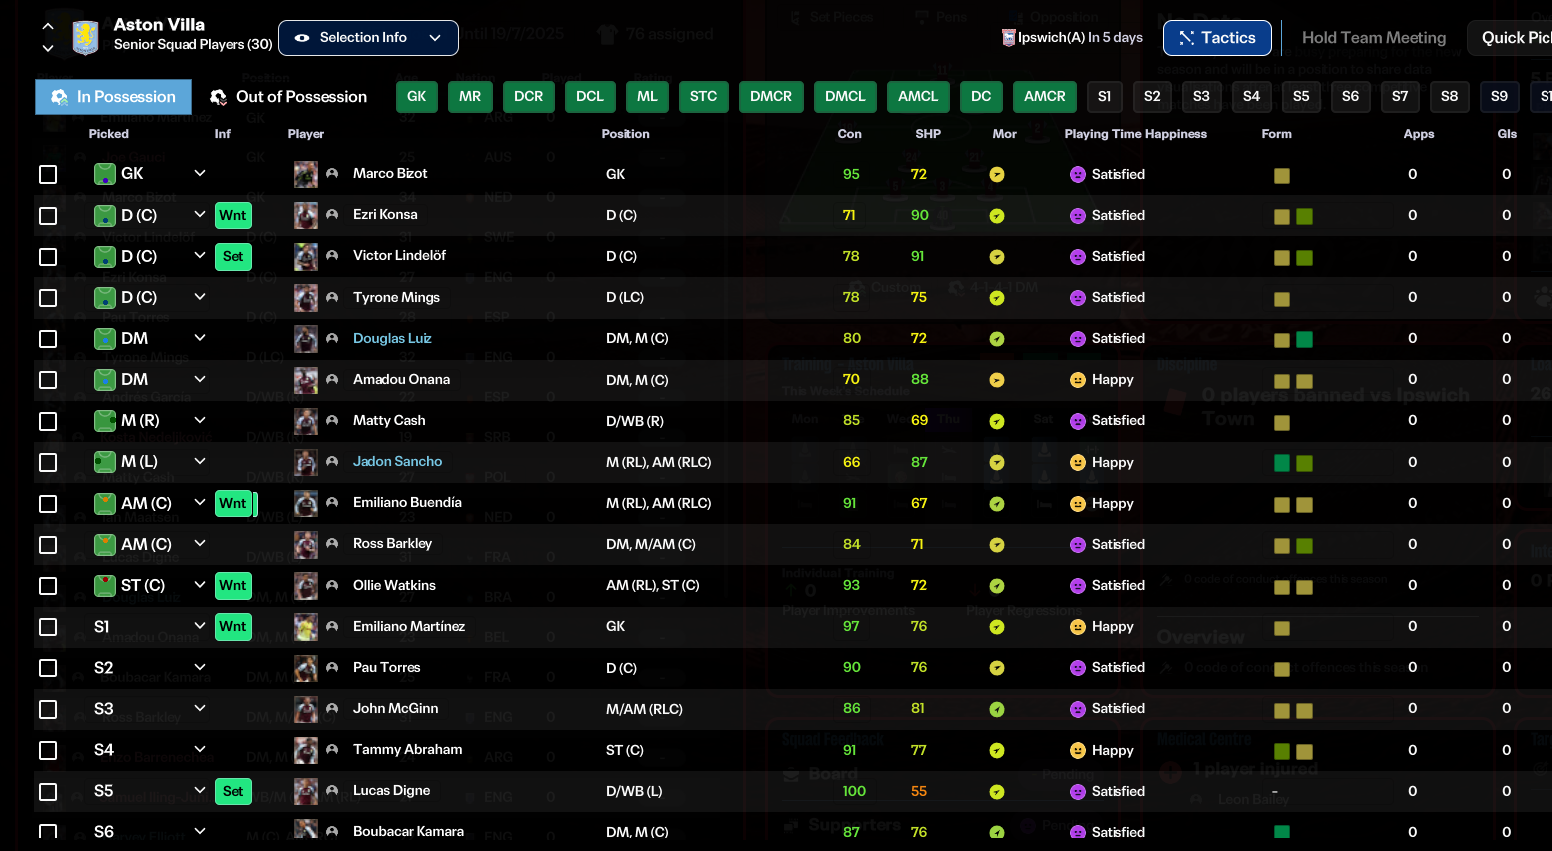The width and height of the screenshot is (1552, 851).
Task: Click the AM (C) role icon for Emiliano Buendía
Action: pyautogui.click(x=105, y=503)
